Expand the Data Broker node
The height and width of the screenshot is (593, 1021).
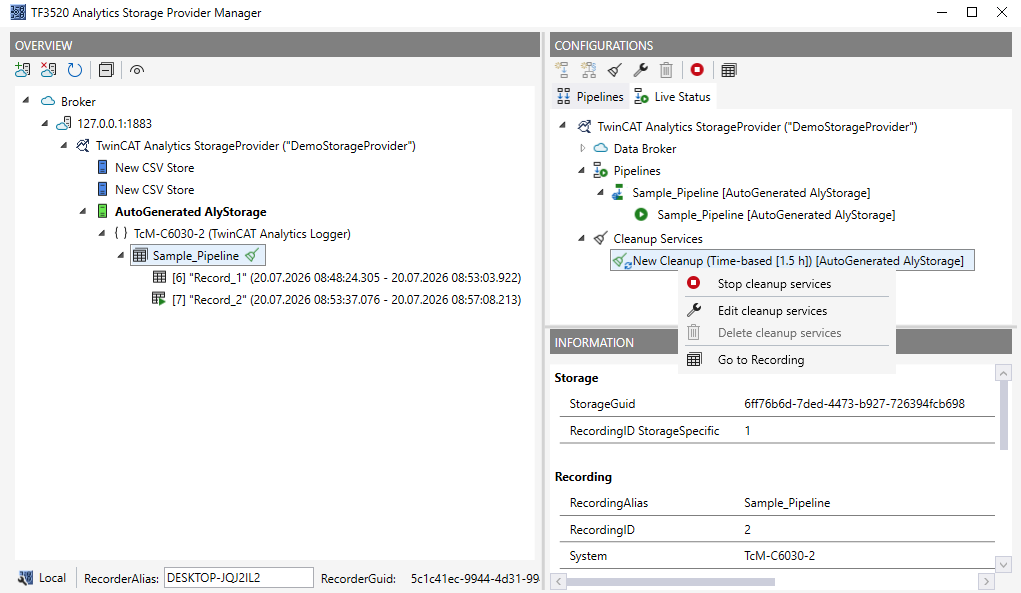[x=582, y=148]
